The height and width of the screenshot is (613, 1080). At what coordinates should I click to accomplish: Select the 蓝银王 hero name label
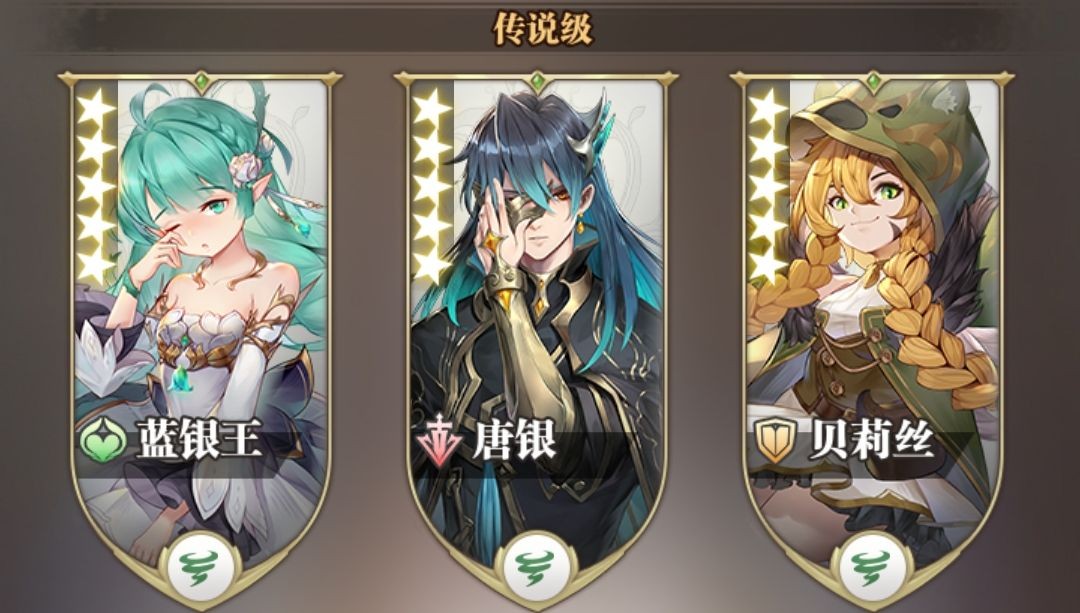coord(200,439)
